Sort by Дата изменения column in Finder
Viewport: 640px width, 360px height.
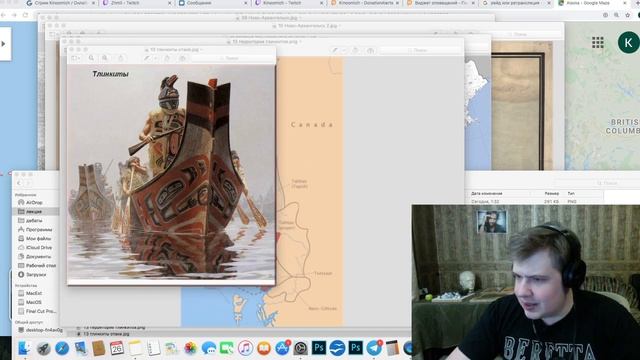(487, 193)
